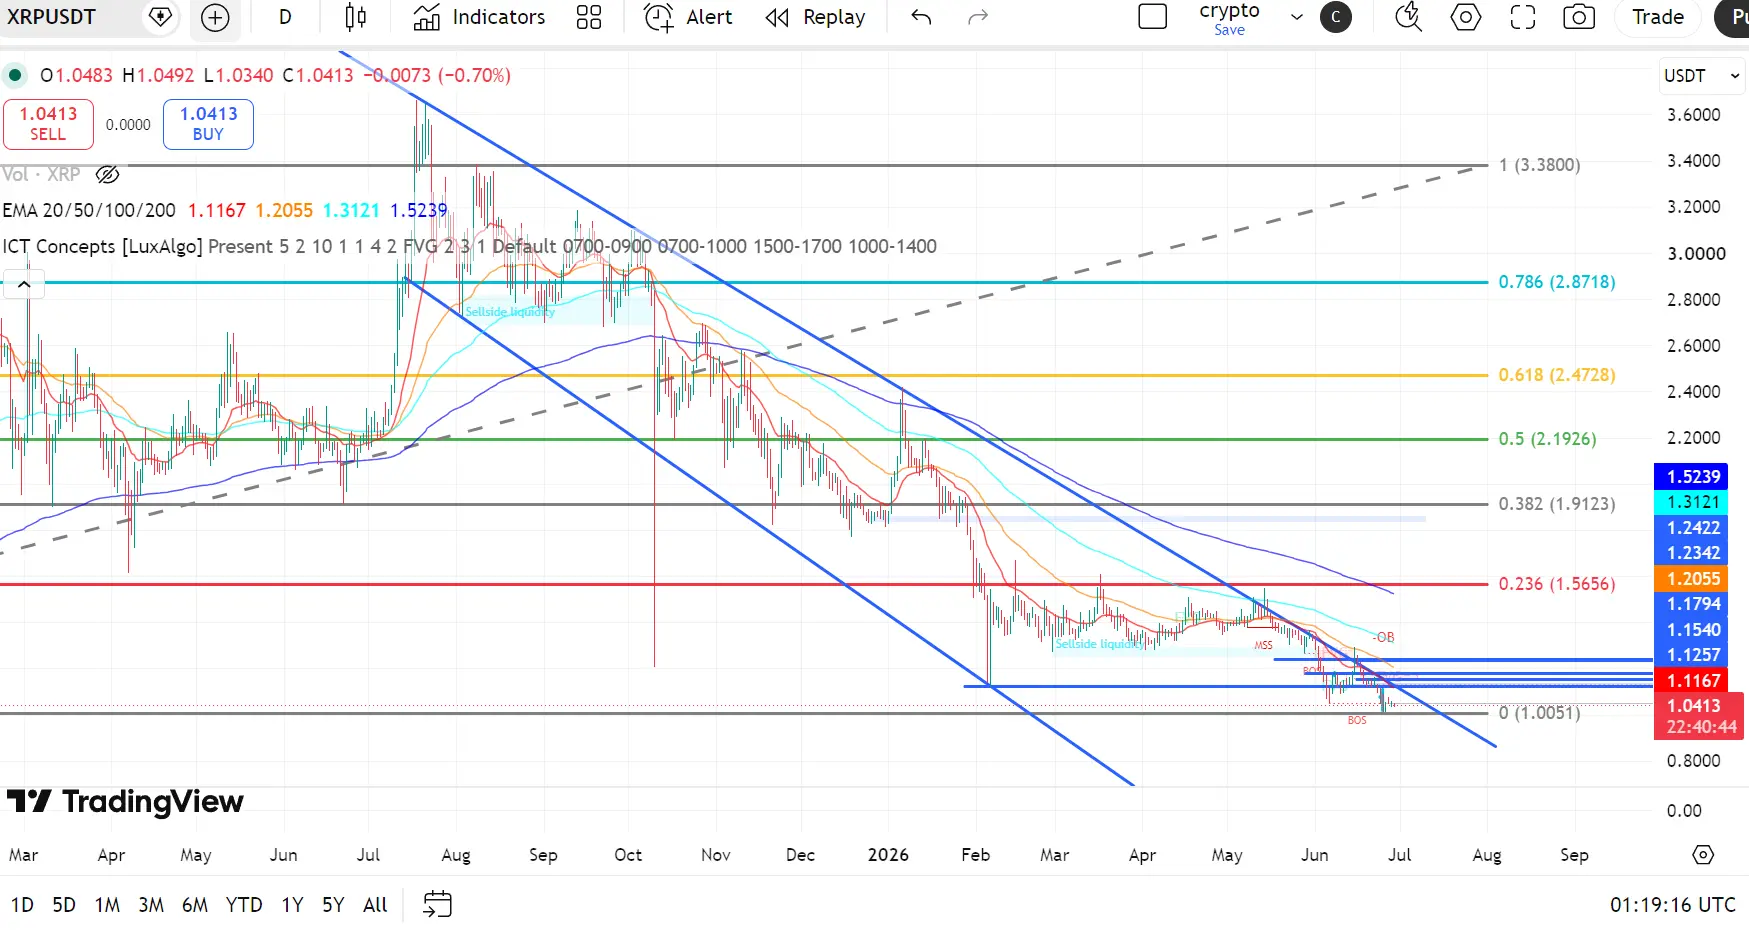Redo the chart action
The height and width of the screenshot is (930, 1749).
pos(978,17)
